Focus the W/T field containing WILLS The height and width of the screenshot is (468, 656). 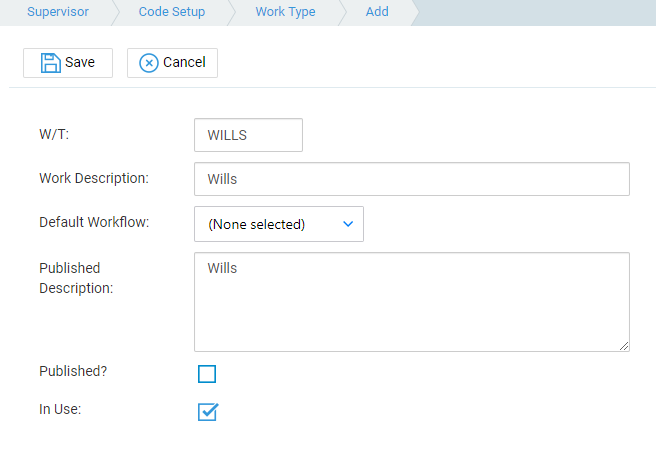tap(249, 135)
